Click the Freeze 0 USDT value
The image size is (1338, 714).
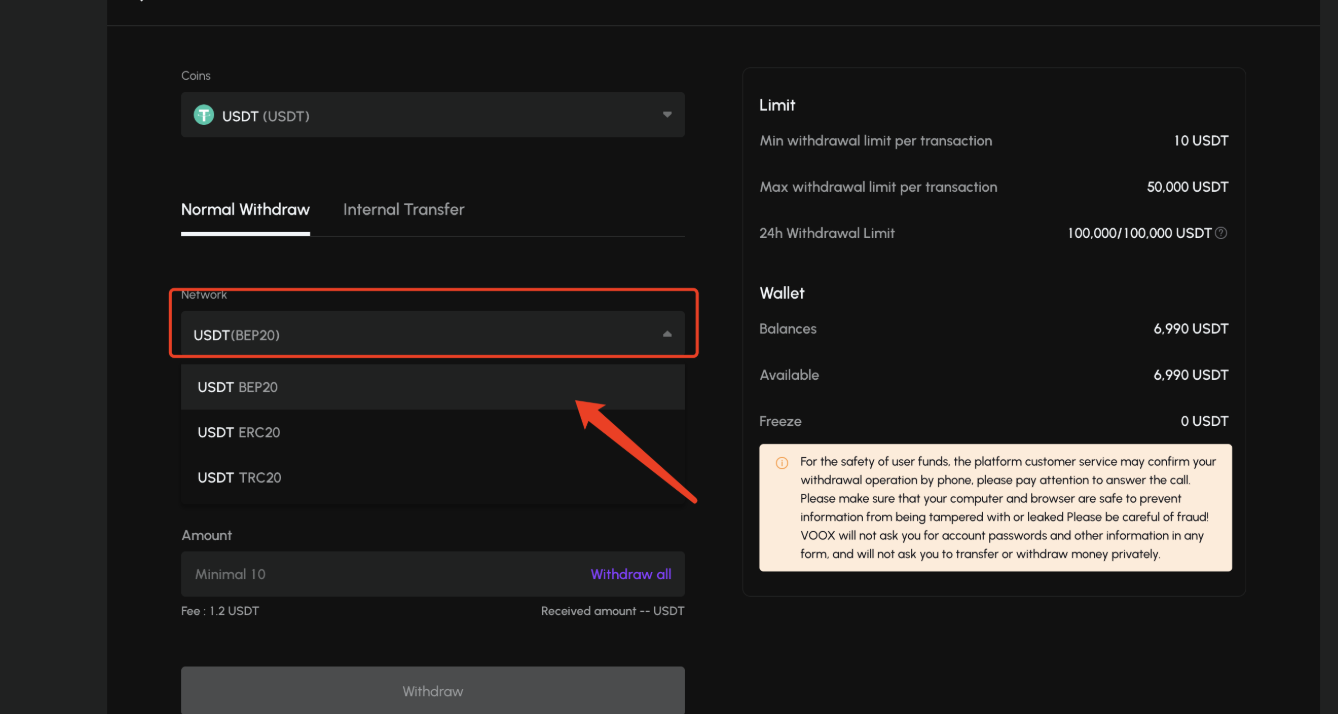[x=1205, y=421]
